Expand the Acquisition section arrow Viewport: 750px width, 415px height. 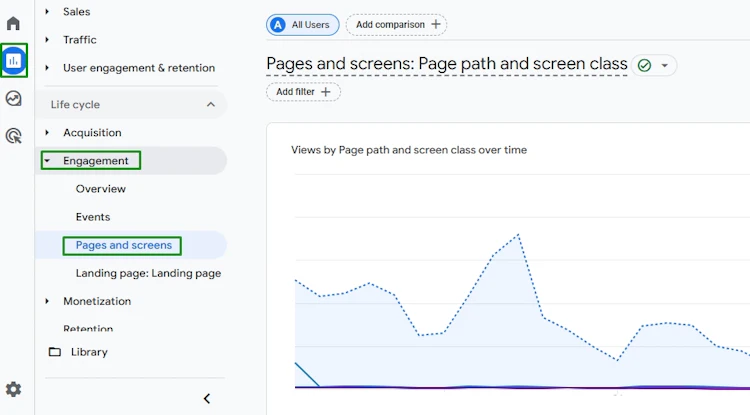47,132
